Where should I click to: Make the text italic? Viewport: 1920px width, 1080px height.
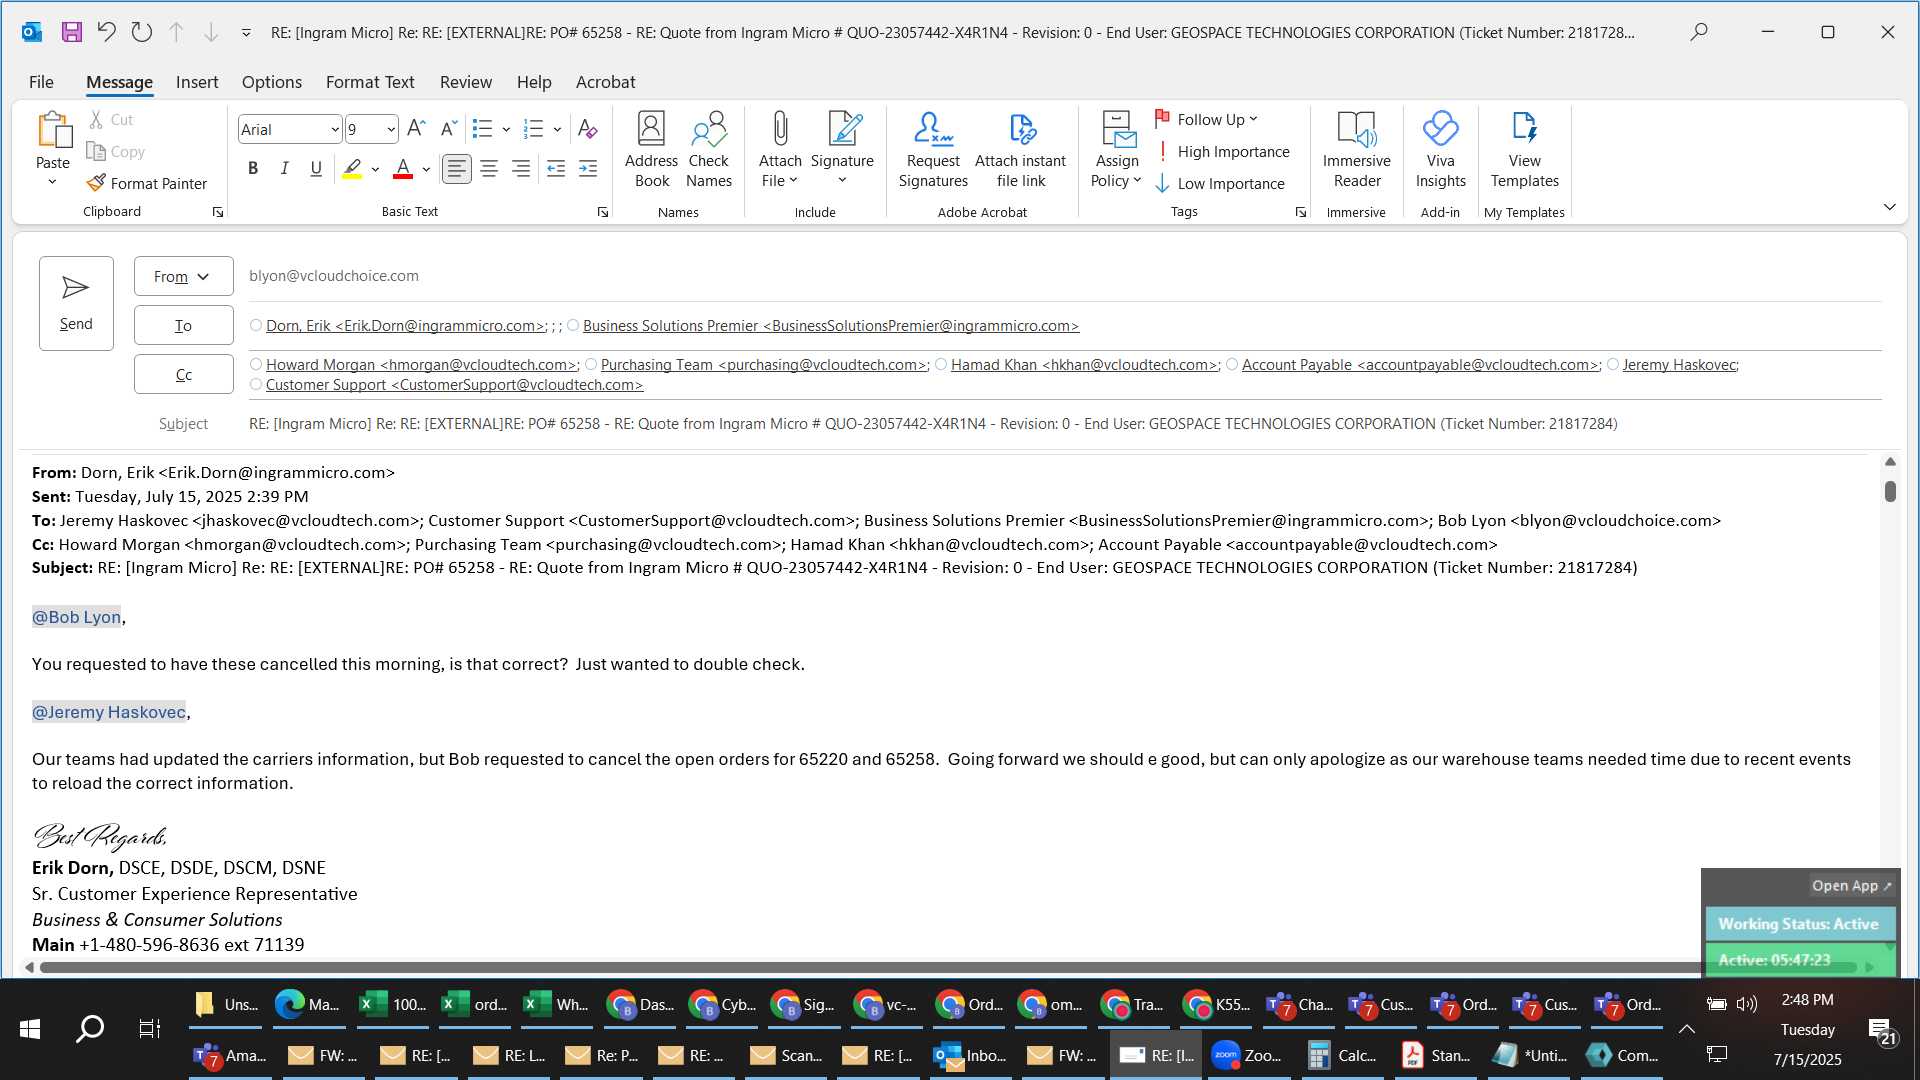(284, 169)
